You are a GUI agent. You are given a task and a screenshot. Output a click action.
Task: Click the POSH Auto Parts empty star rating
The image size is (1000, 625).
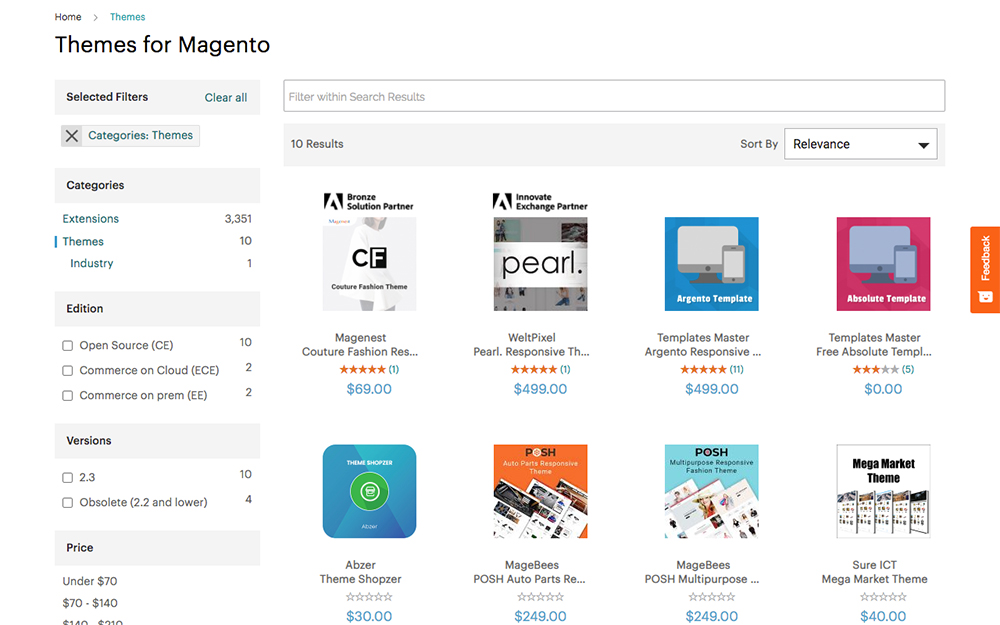tap(540, 597)
